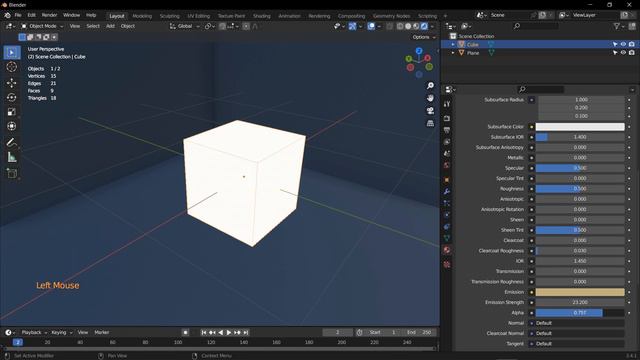Select the Transform tool
Image resolution: width=640 pixels, height=360 pixels.
12,126
